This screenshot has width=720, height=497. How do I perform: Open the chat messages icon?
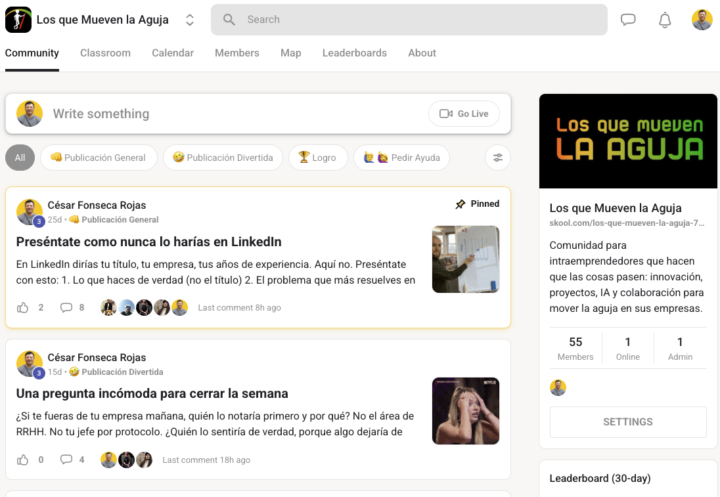point(628,19)
